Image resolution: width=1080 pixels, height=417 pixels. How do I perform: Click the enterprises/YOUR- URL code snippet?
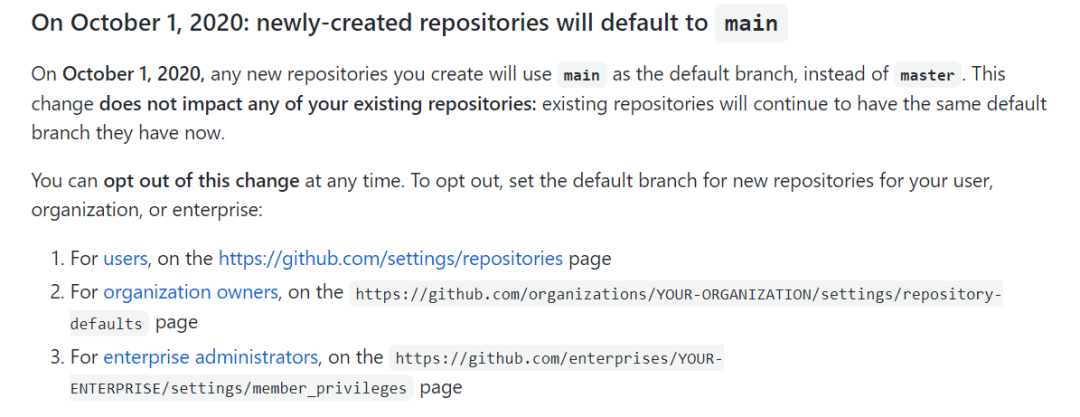pyautogui.click(x=558, y=358)
